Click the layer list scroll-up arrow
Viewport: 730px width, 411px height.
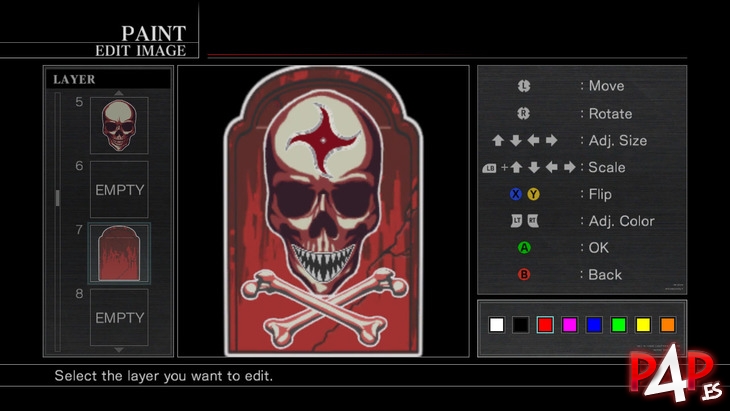point(119,93)
